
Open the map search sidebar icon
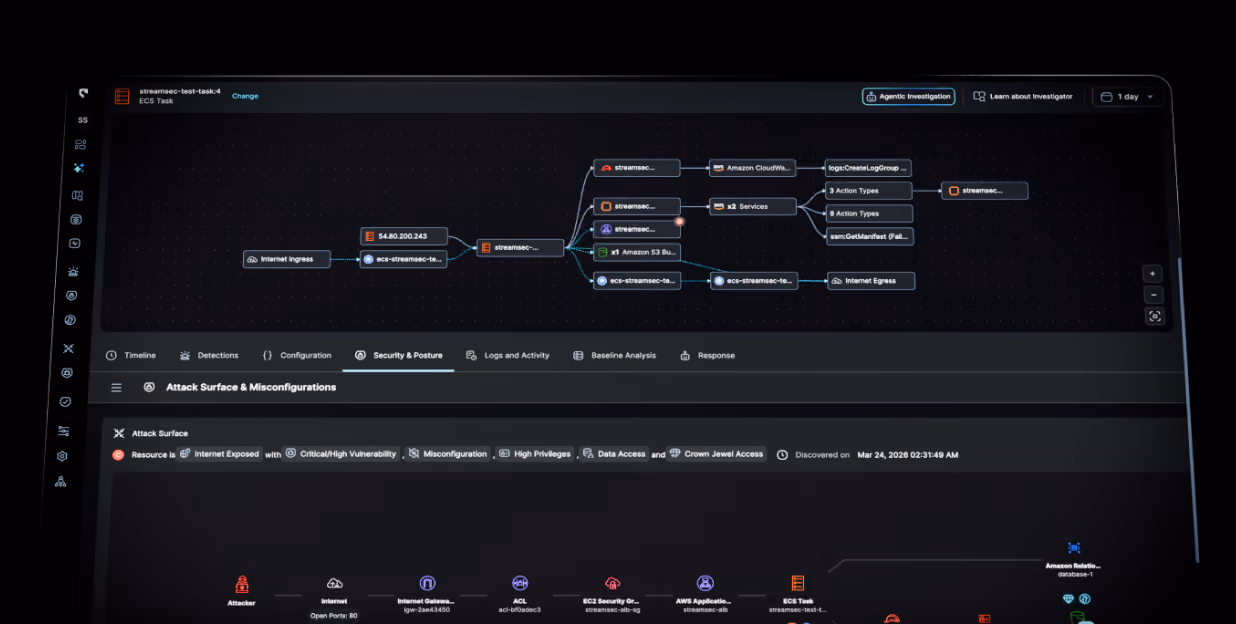(x=77, y=195)
